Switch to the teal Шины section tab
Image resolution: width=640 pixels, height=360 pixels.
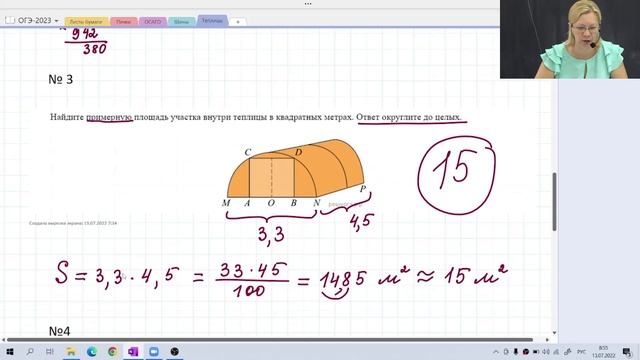(x=181, y=22)
